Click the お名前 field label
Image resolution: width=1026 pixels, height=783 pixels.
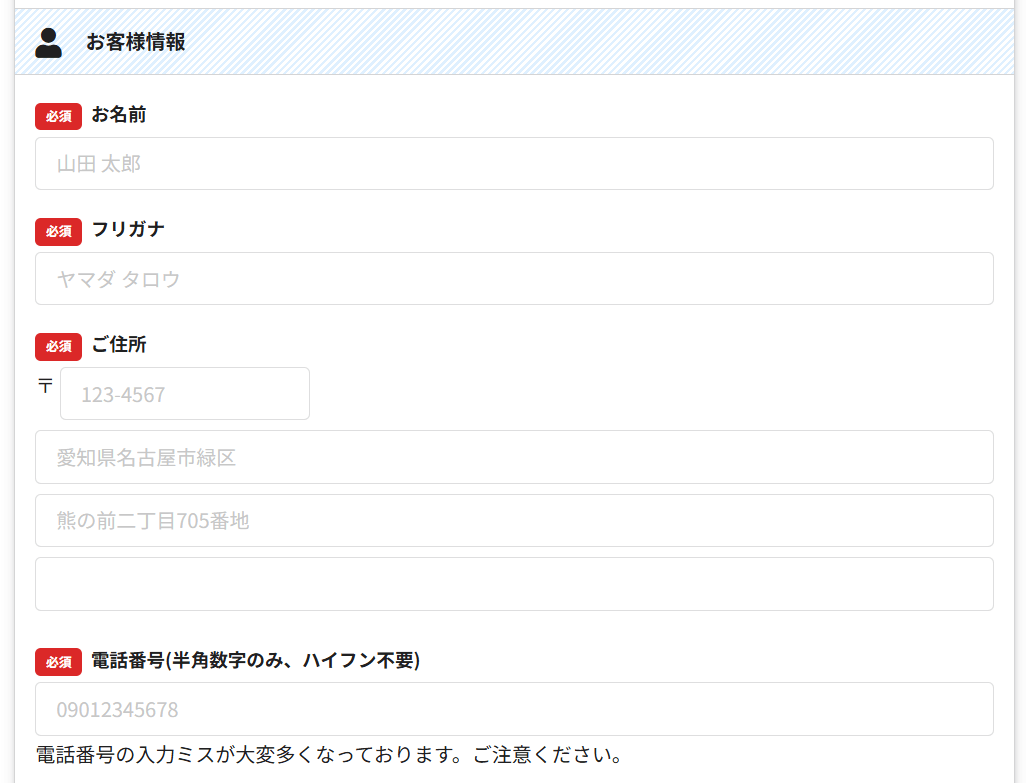tap(119, 115)
